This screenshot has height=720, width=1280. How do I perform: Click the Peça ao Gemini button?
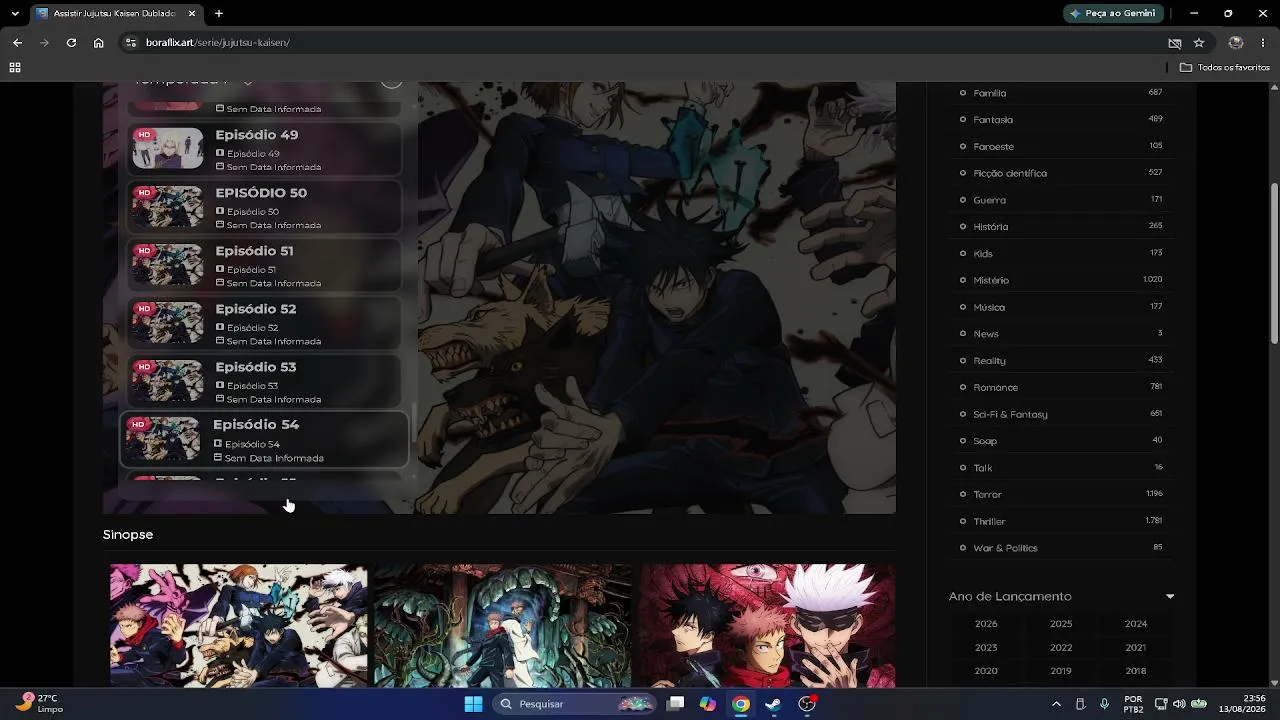coord(1113,13)
